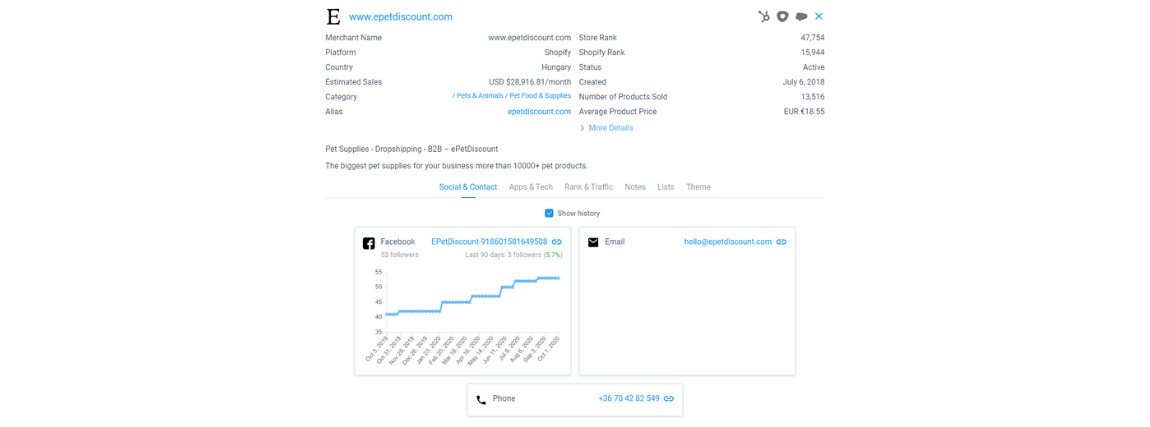The width and height of the screenshot is (1150, 427).
Task: Click the link icon beside the phone number
Action: (x=669, y=399)
